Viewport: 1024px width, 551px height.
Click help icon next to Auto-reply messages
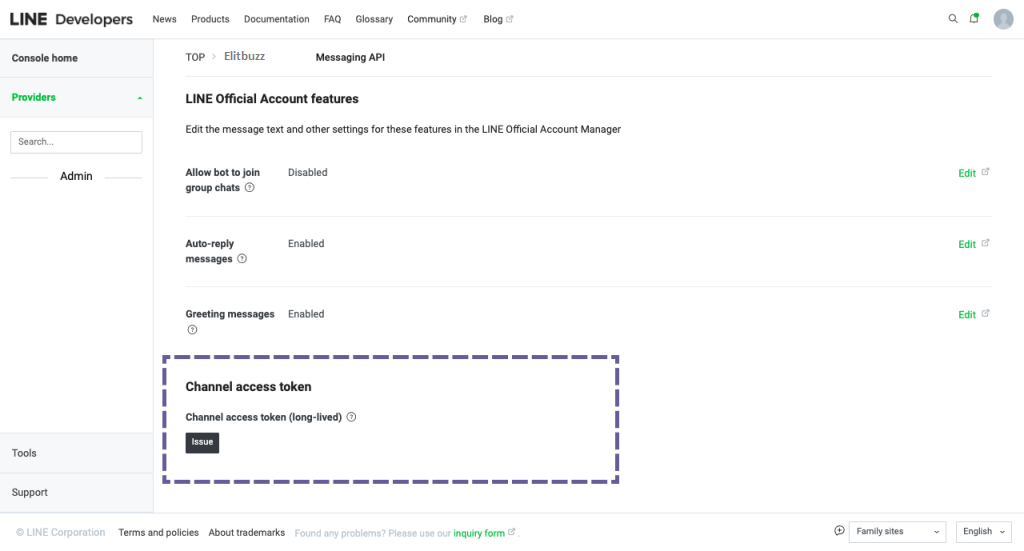[x=242, y=259]
